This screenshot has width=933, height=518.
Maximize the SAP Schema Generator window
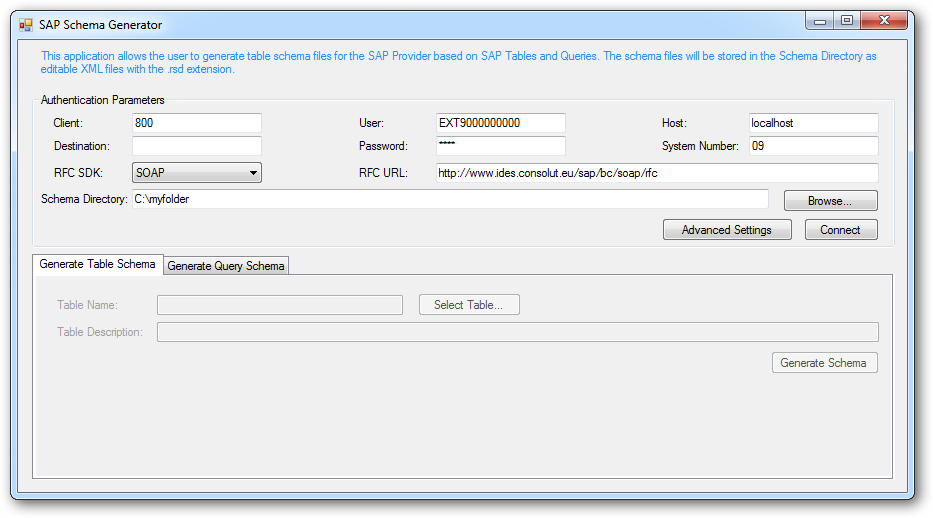click(x=847, y=20)
